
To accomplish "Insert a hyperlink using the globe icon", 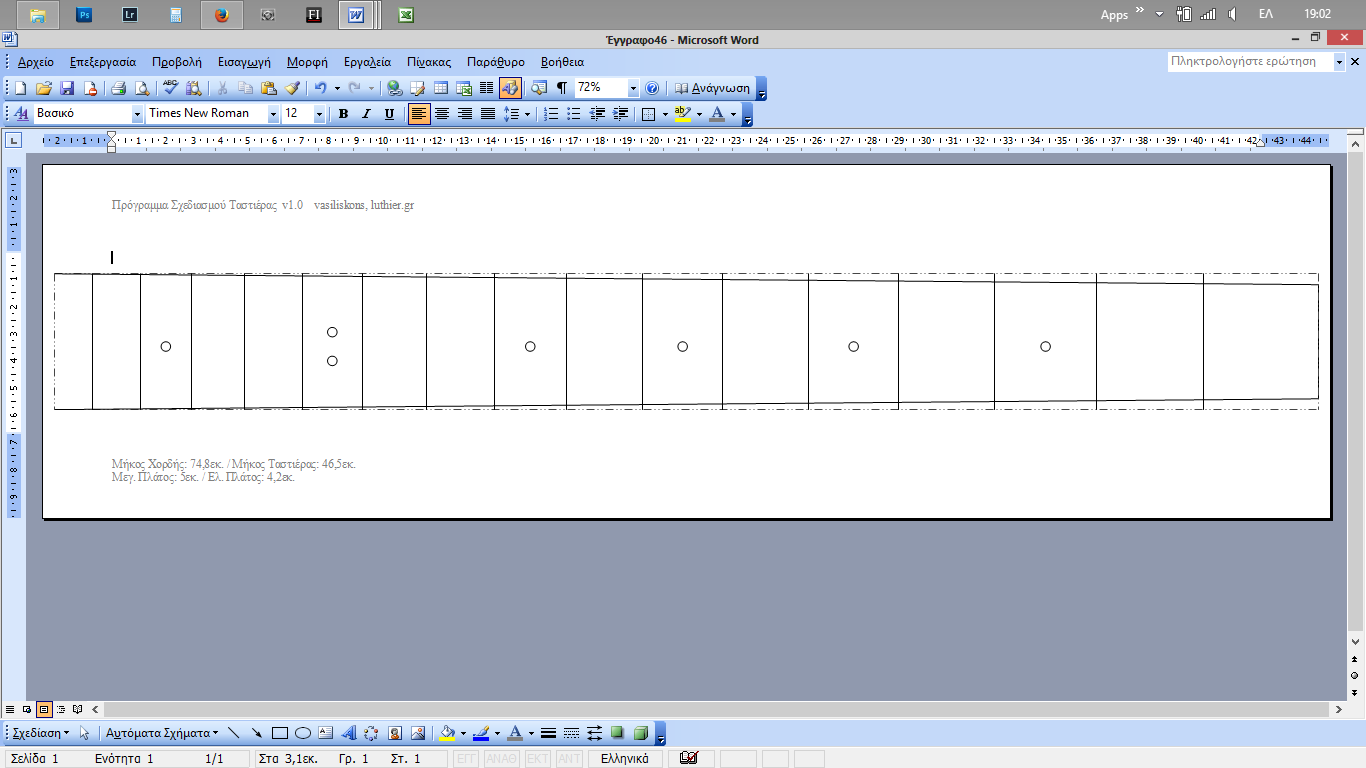I will point(394,88).
